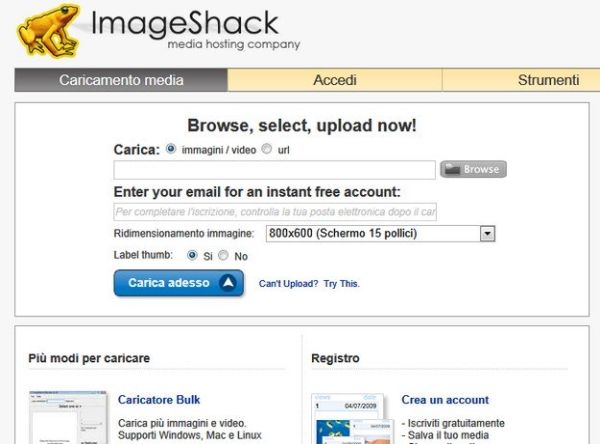Select the immagini / video radio option
Screen dimensions: 600x444
pyautogui.click(x=171, y=149)
